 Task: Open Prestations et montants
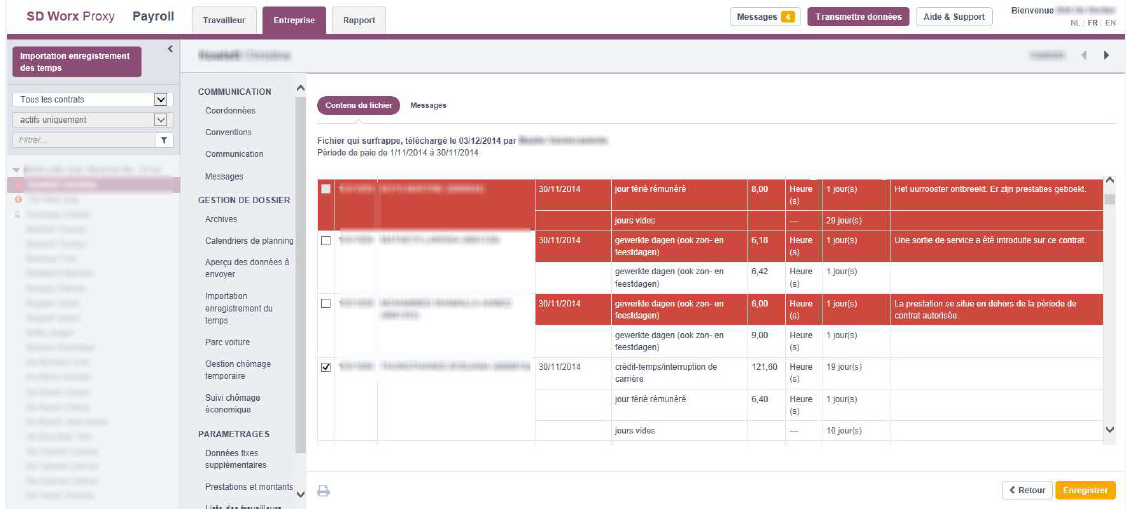tap(249, 487)
